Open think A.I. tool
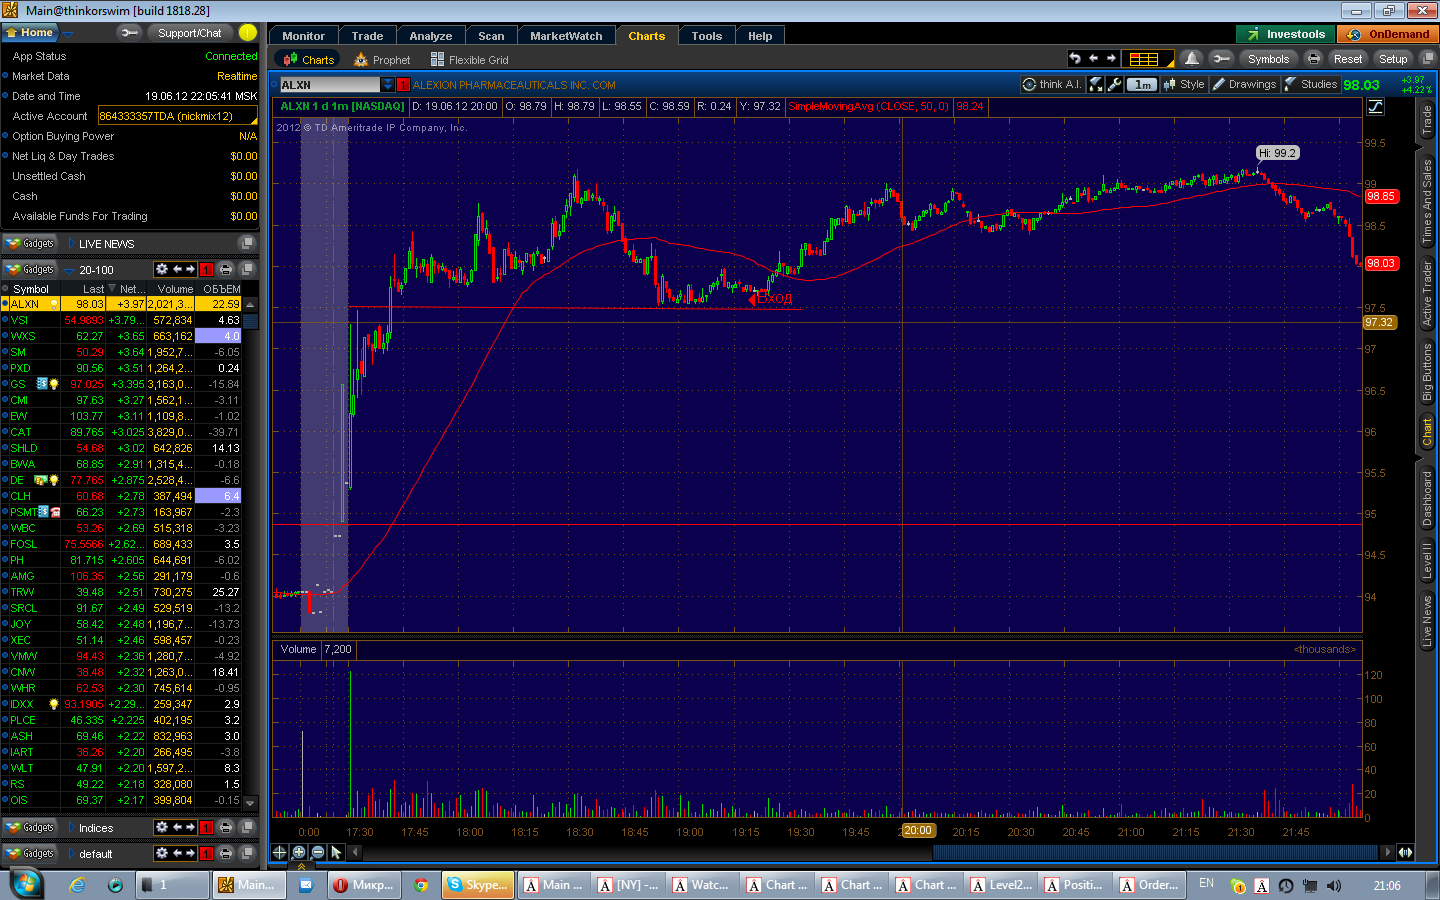The width and height of the screenshot is (1440, 900). (1051, 84)
